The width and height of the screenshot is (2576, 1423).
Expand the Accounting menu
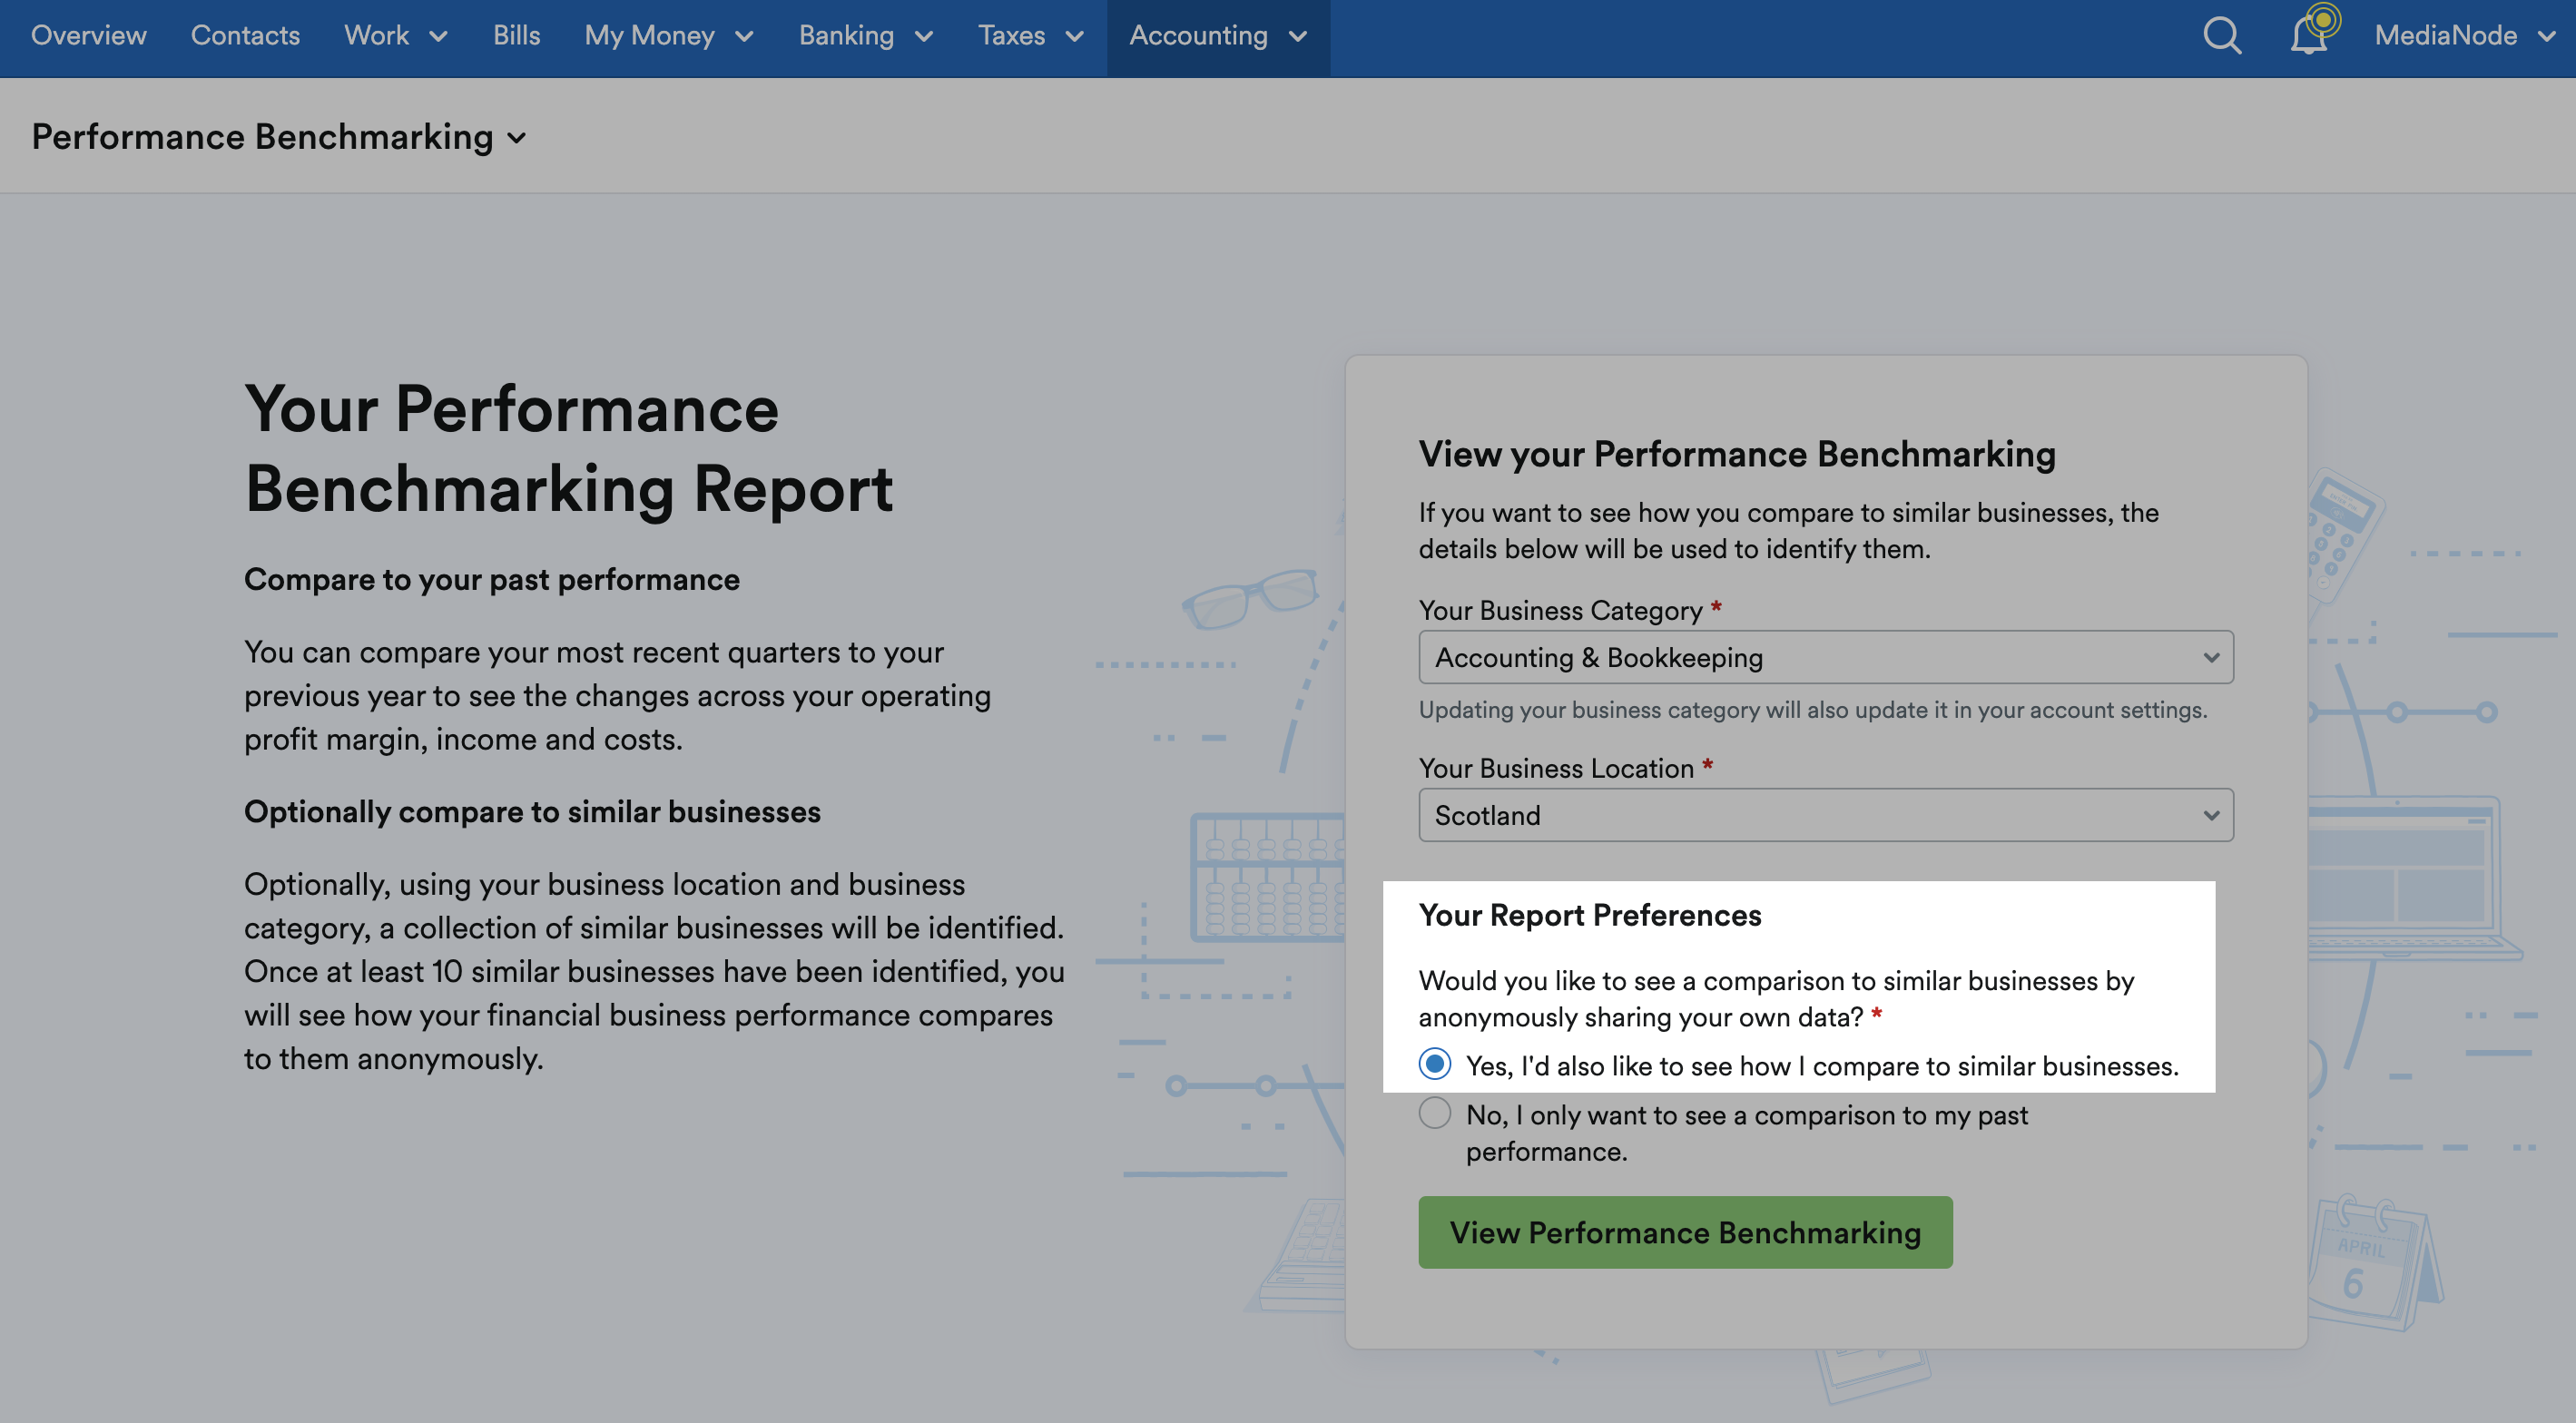[1218, 36]
